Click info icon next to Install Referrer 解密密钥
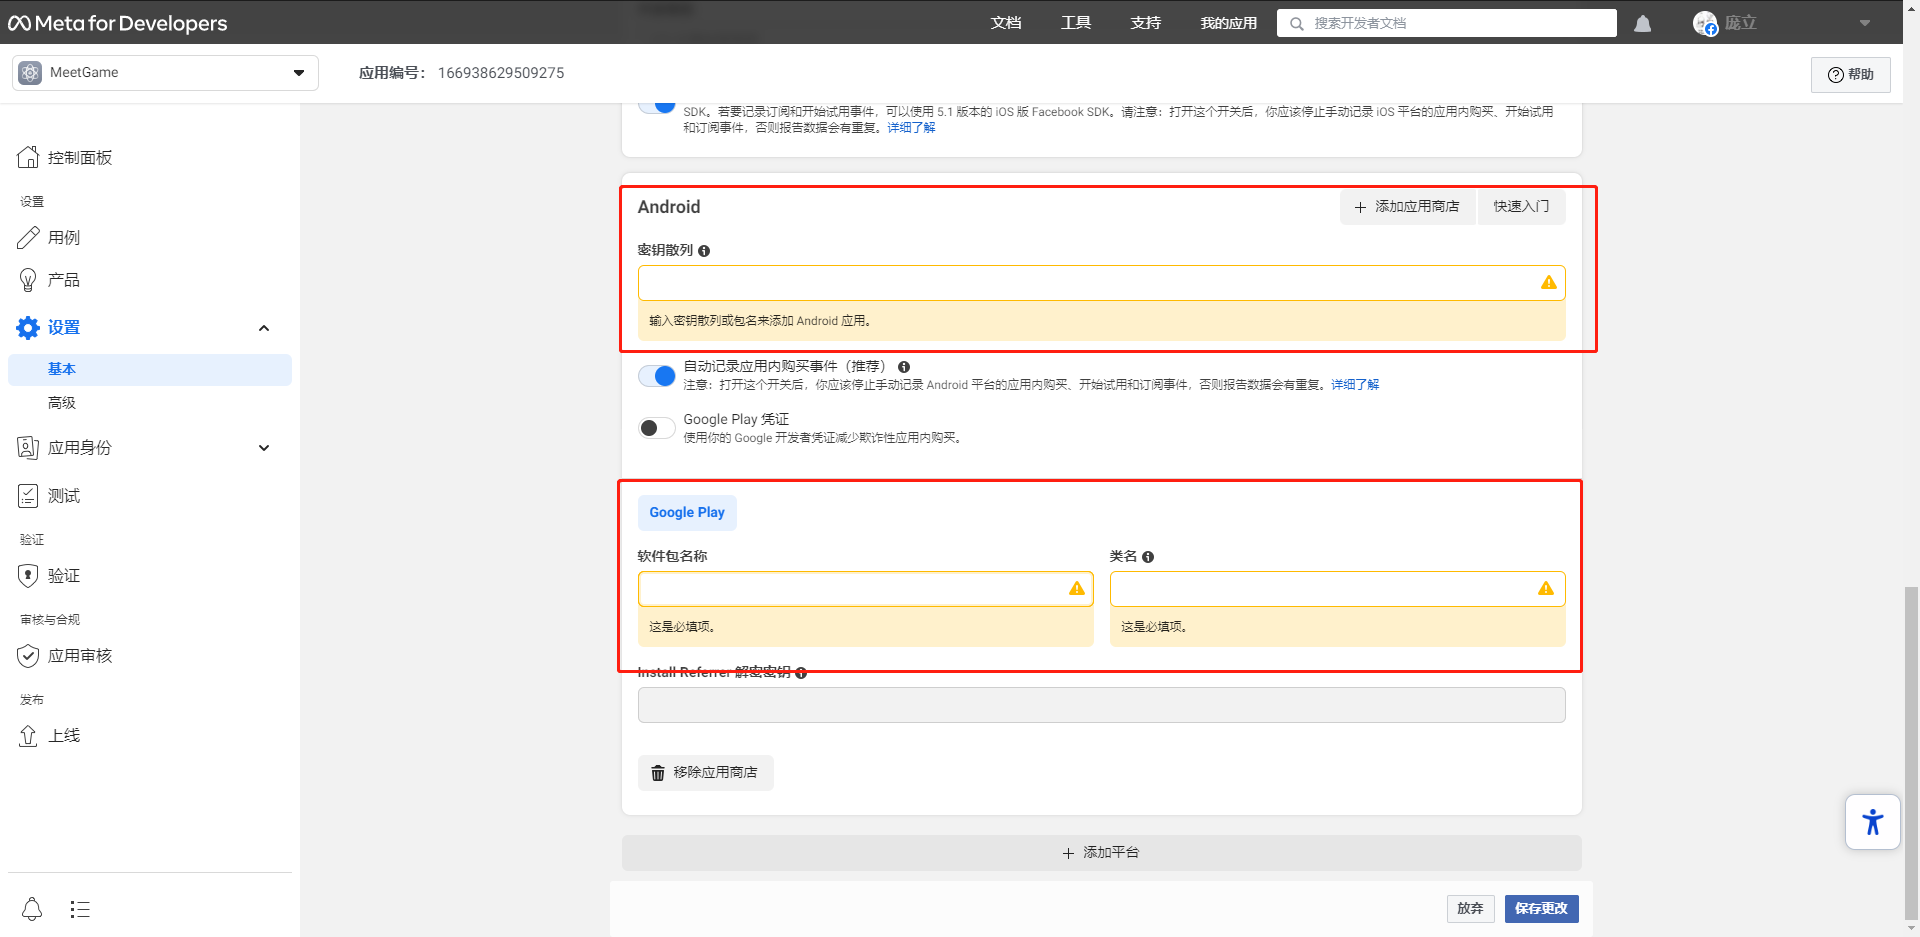Image resolution: width=1920 pixels, height=937 pixels. pyautogui.click(x=801, y=673)
